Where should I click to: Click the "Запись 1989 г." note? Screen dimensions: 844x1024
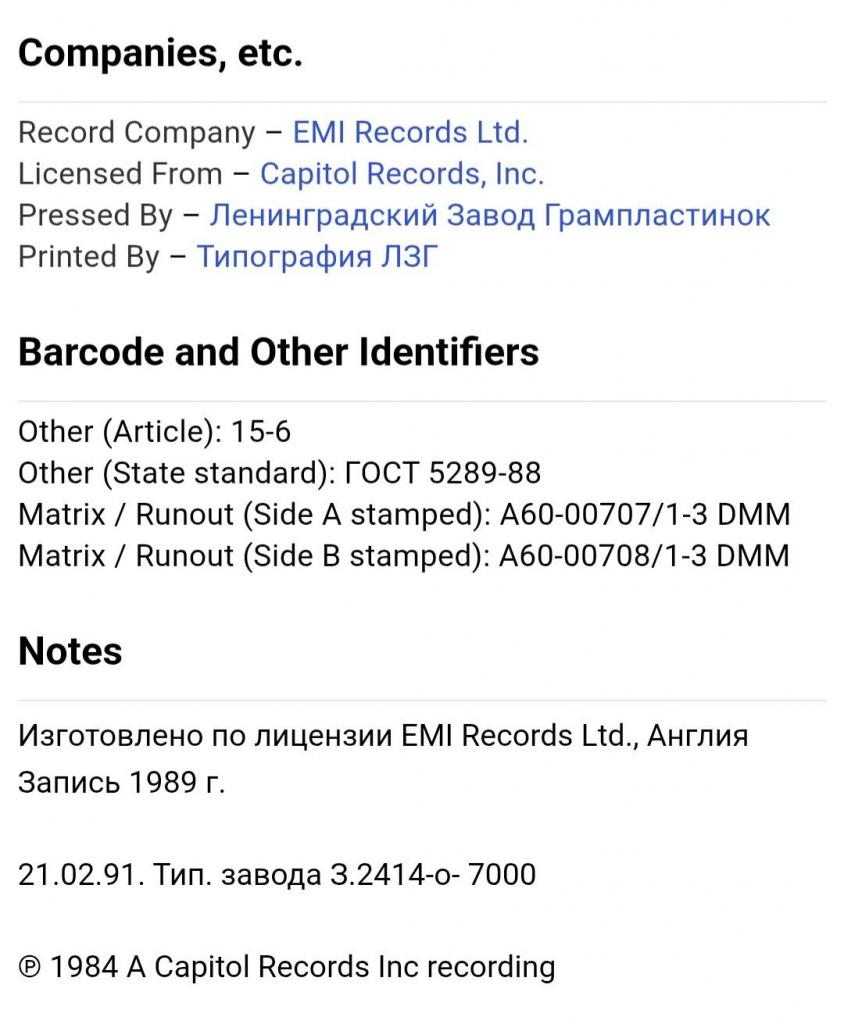click(122, 782)
